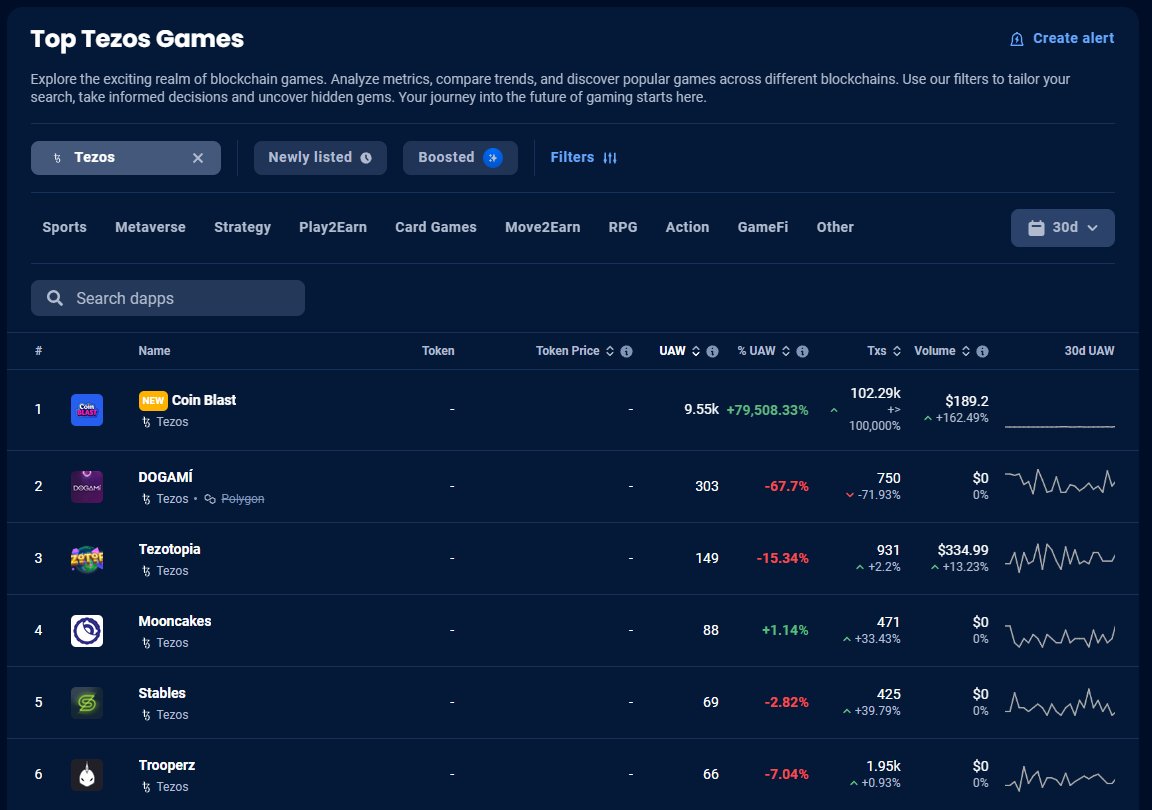Select the Play2Earn category tab
The image size is (1152, 810).
point(333,227)
